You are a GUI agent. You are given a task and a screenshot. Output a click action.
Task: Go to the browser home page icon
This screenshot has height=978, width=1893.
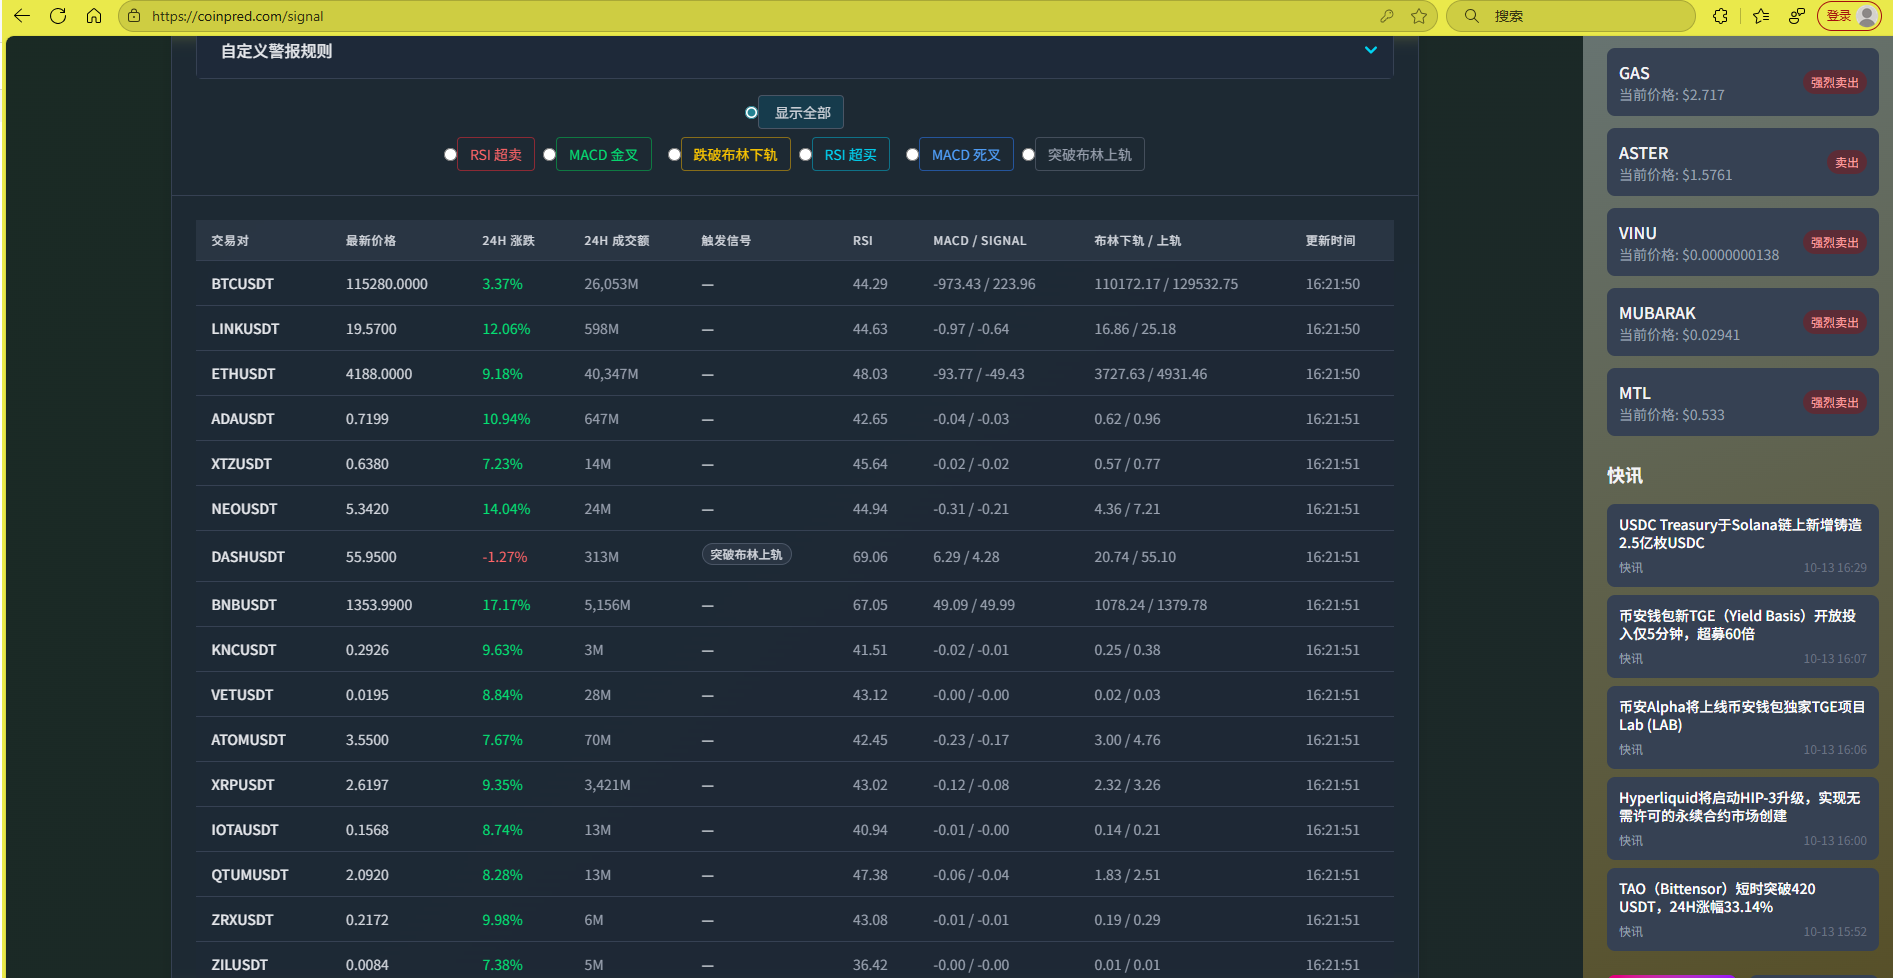coord(94,16)
